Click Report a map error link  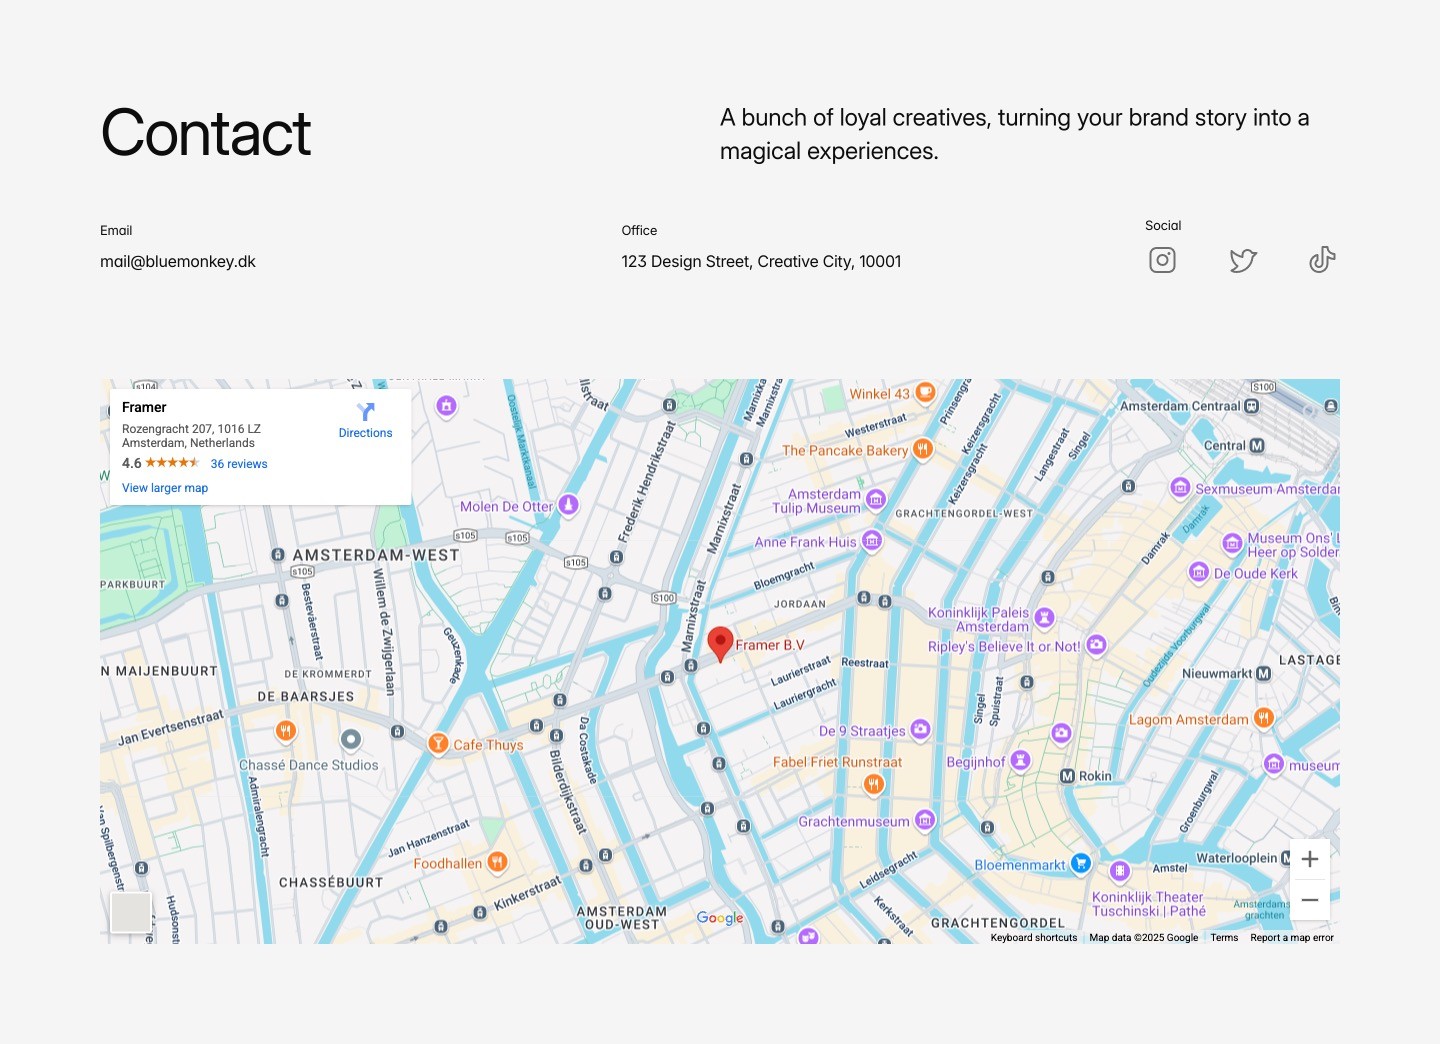[1292, 938]
